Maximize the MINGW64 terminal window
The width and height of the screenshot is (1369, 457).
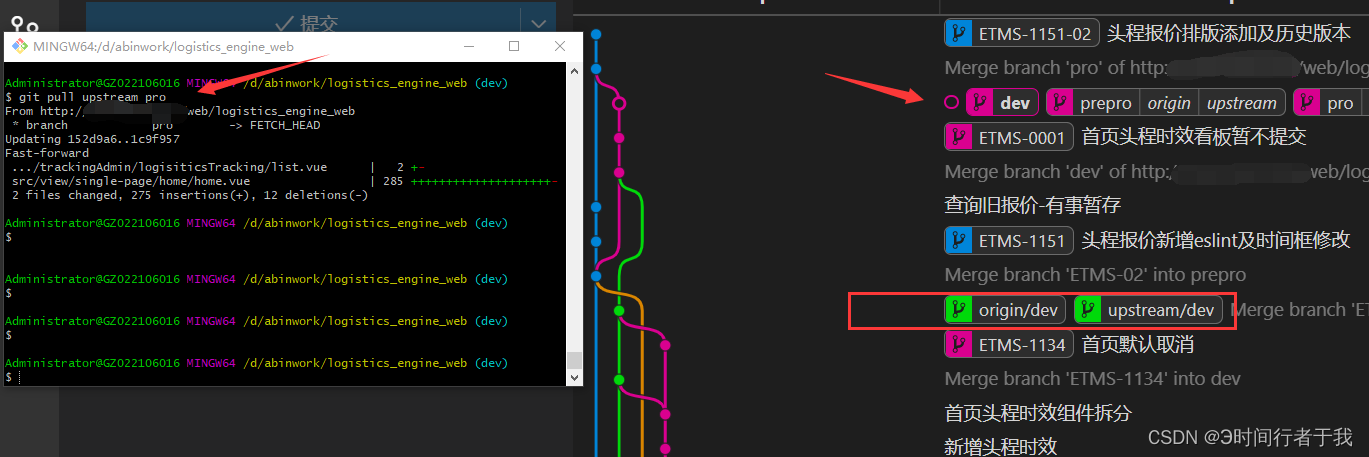[x=514, y=46]
